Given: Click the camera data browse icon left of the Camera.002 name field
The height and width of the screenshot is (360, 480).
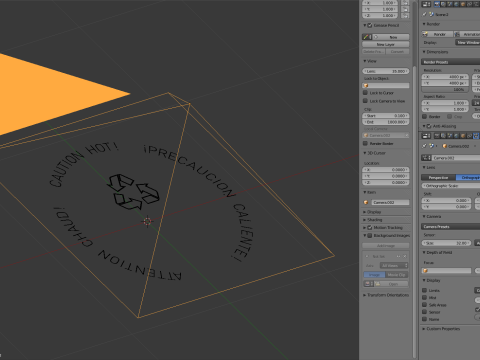Looking at the screenshot, I should [x=426, y=158].
